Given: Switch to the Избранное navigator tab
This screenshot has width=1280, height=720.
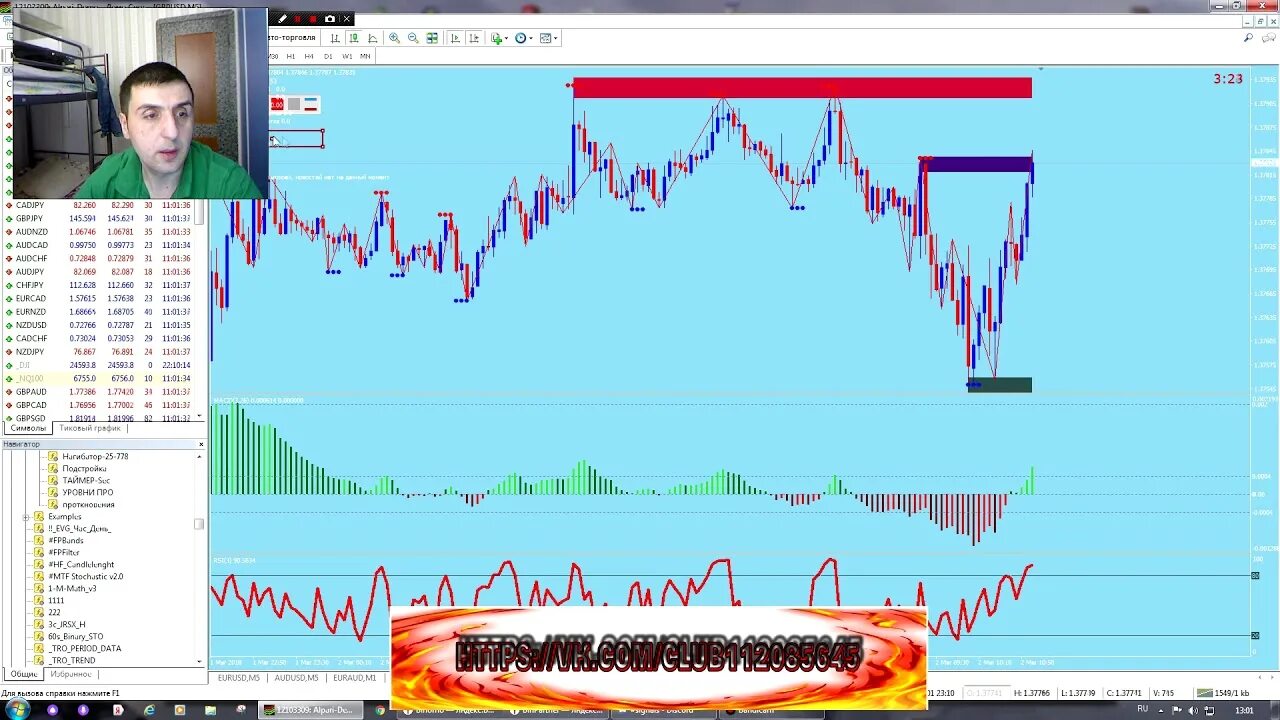Looking at the screenshot, I should 71,674.
